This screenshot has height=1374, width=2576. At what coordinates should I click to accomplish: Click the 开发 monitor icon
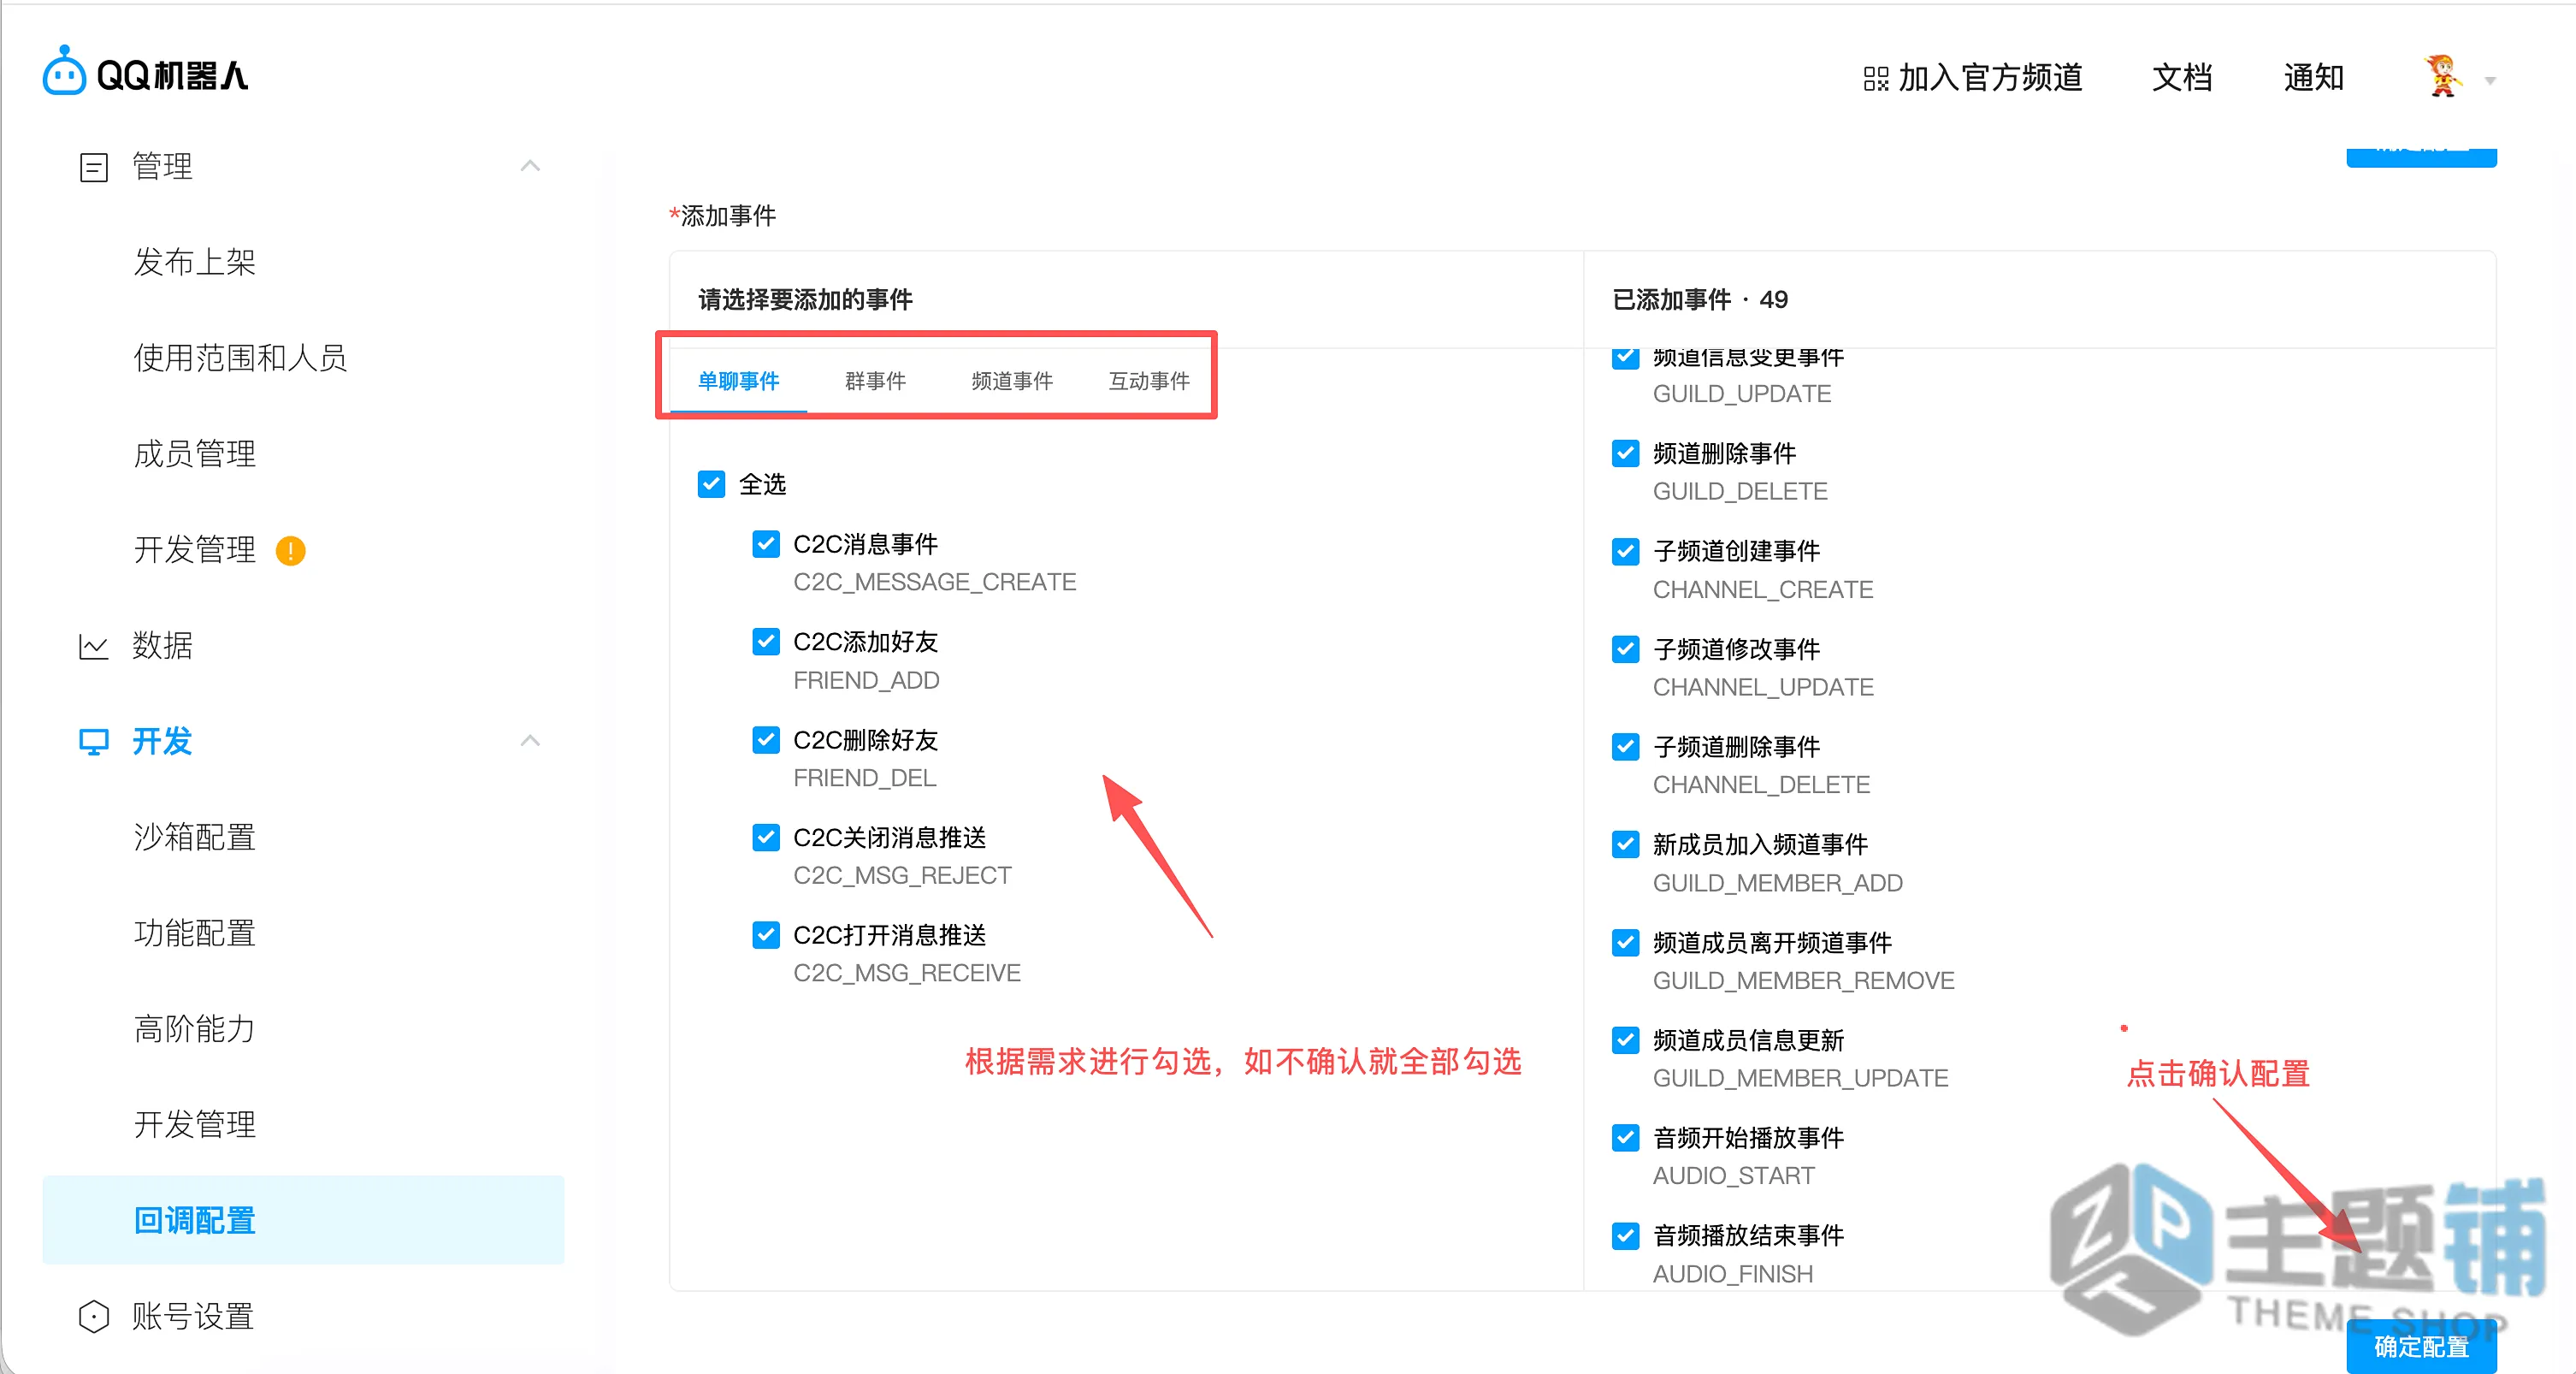(x=93, y=742)
